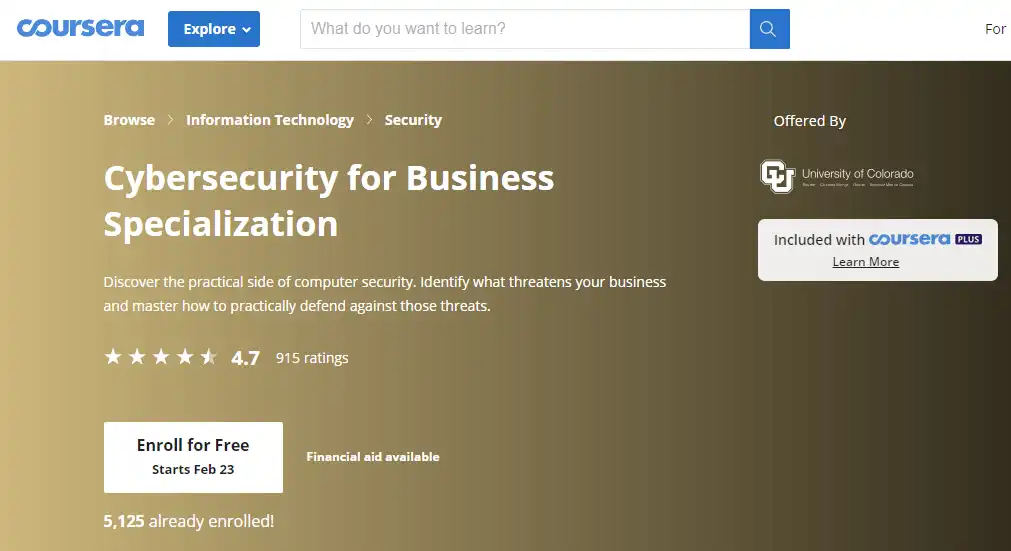Click the half-filled fifth rating star
1011x551 pixels.
coord(209,357)
